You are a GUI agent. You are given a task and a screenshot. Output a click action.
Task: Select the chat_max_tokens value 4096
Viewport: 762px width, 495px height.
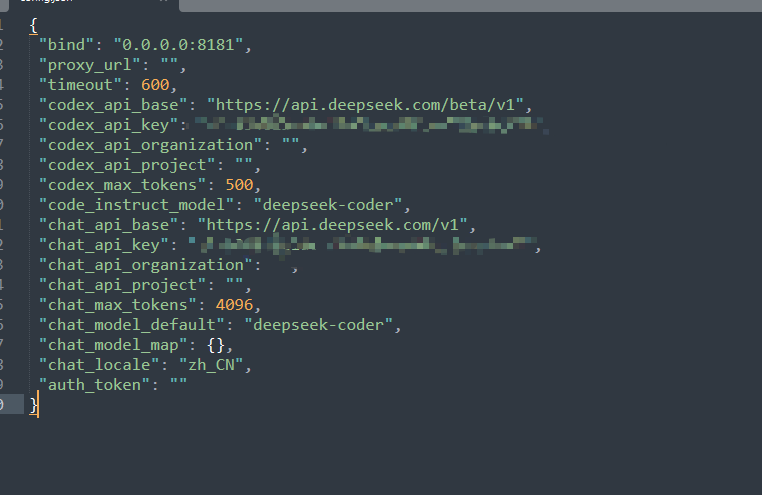(235, 305)
